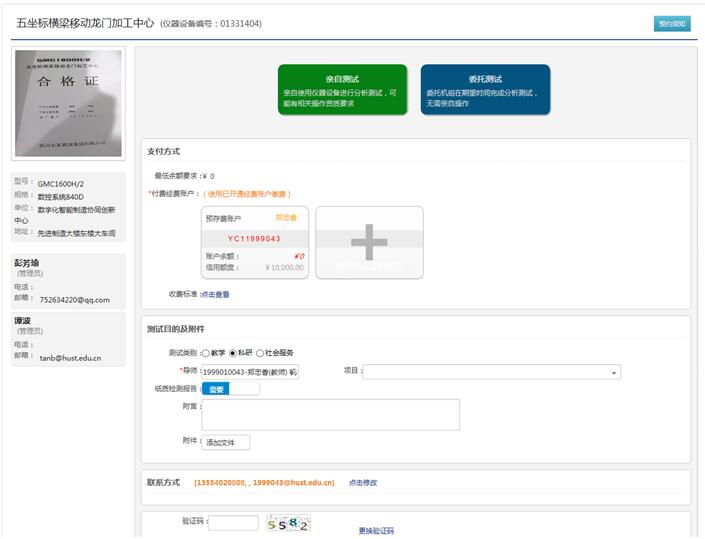Click the 更换验证码 refresh link

(x=376, y=530)
